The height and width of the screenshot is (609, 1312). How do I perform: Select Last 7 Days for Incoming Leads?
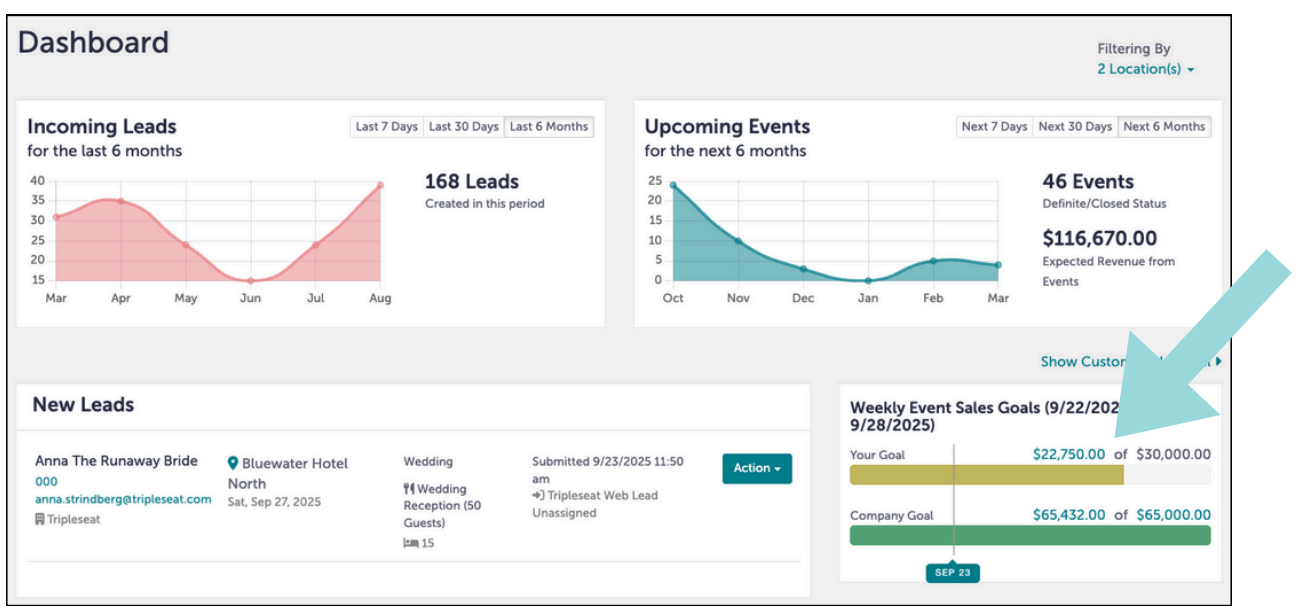[386, 127]
